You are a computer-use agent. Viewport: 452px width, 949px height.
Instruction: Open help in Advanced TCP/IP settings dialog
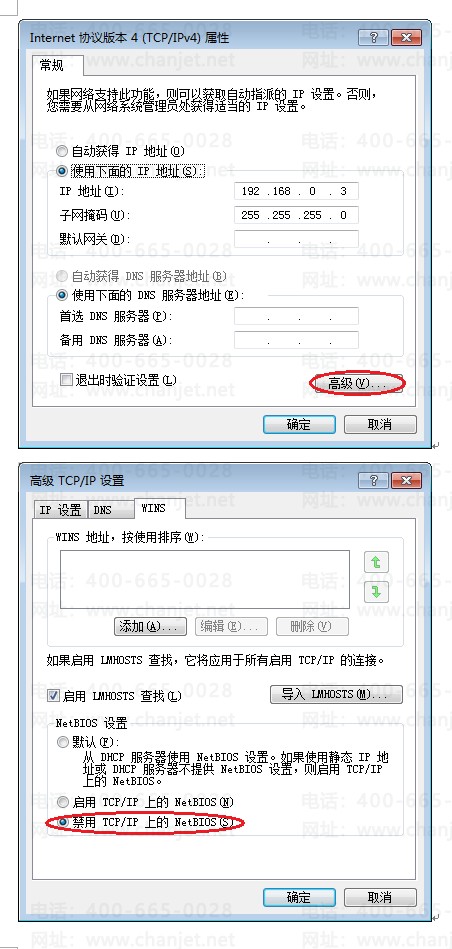373,481
